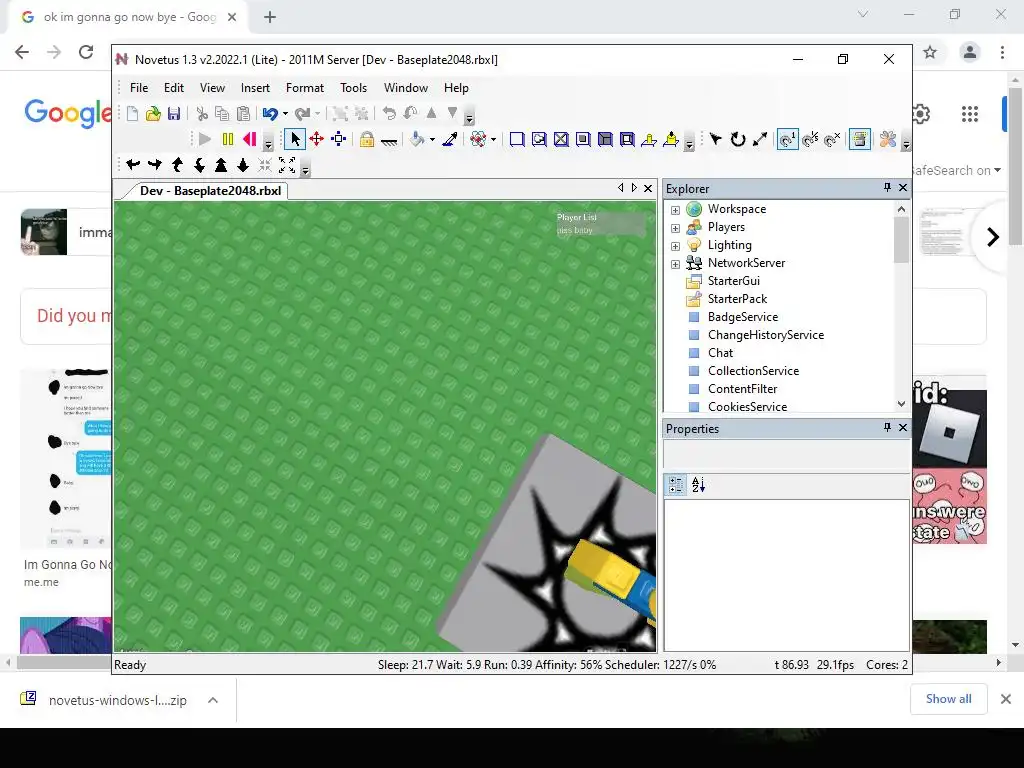Toggle one-stud grid snapping
The image size is (1024, 768).
(x=788, y=139)
